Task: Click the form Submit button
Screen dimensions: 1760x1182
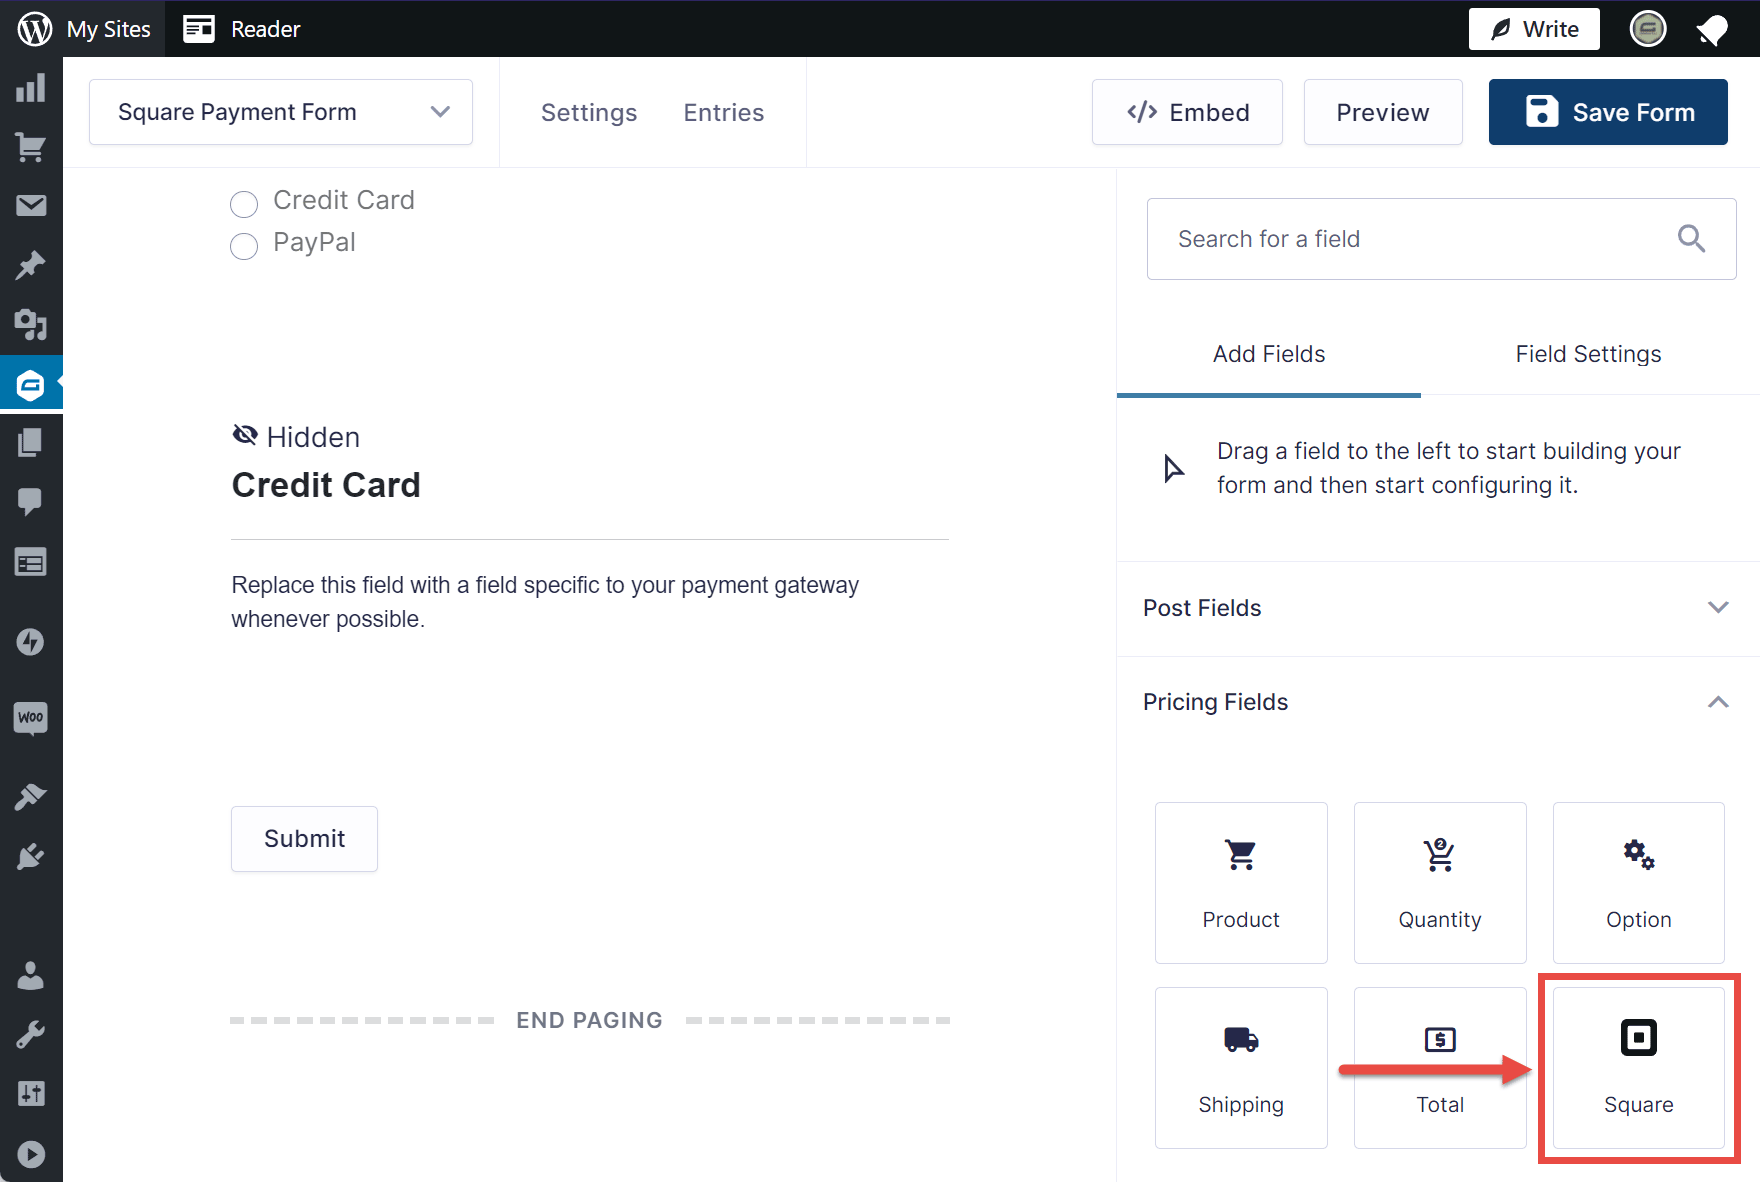Action: [304, 839]
